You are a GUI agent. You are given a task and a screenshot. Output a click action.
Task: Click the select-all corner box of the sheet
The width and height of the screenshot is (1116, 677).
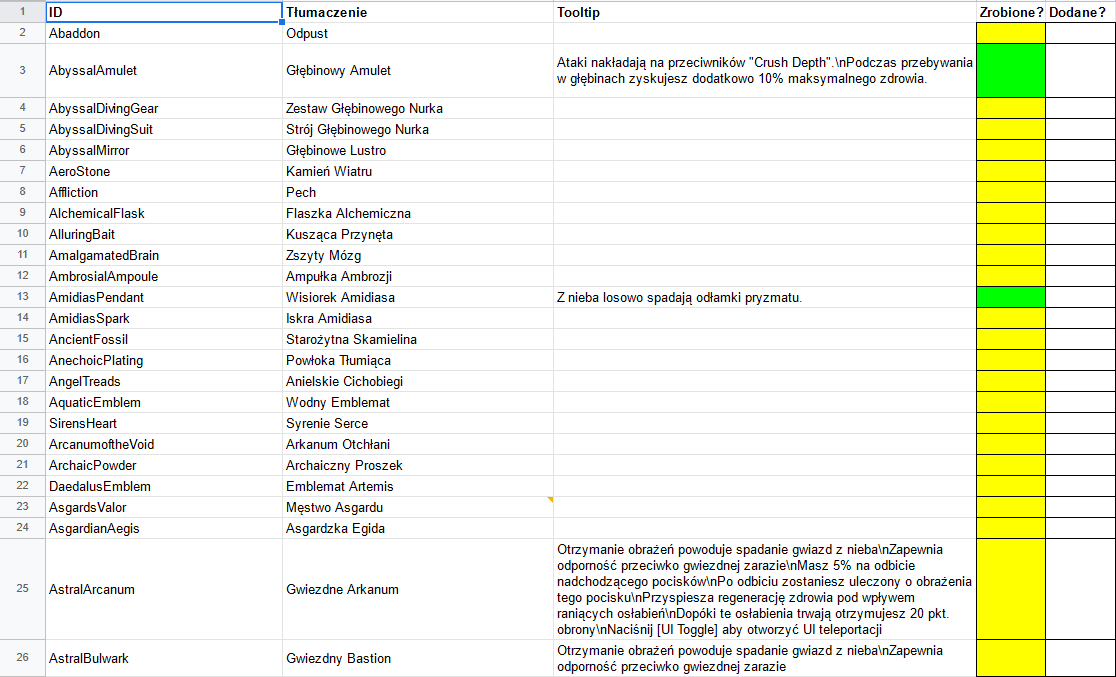(x=22, y=12)
